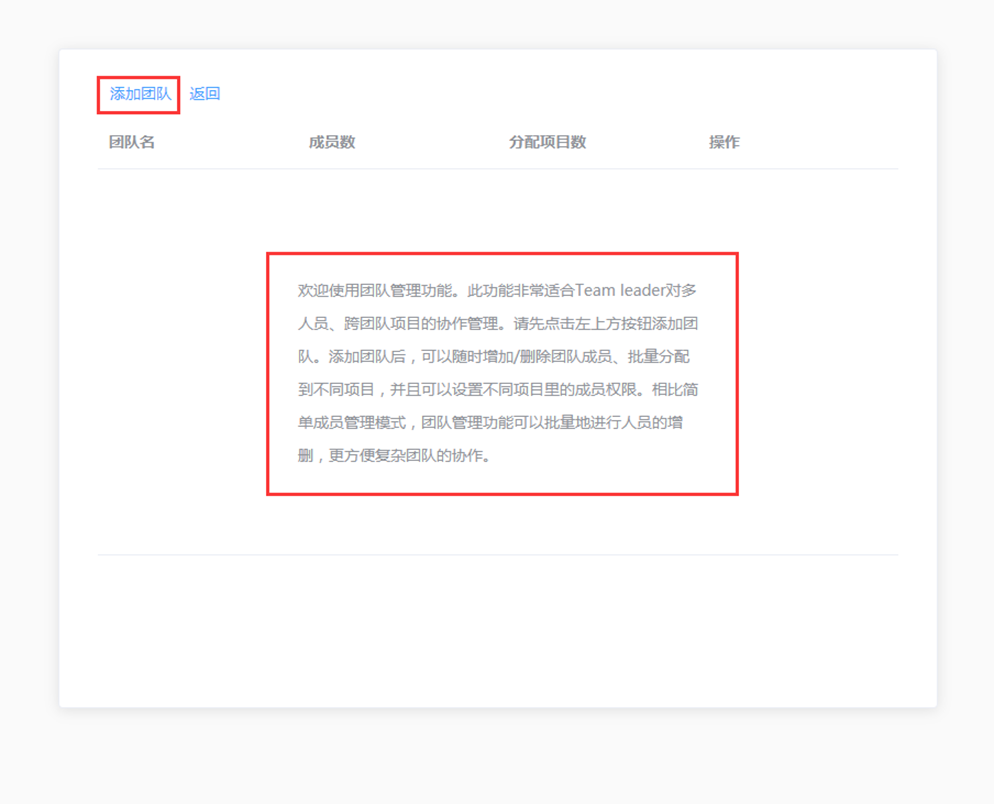Click the 欢迎使用团队管理功能 welcome paragraph
The image size is (994, 804).
pyautogui.click(x=498, y=373)
